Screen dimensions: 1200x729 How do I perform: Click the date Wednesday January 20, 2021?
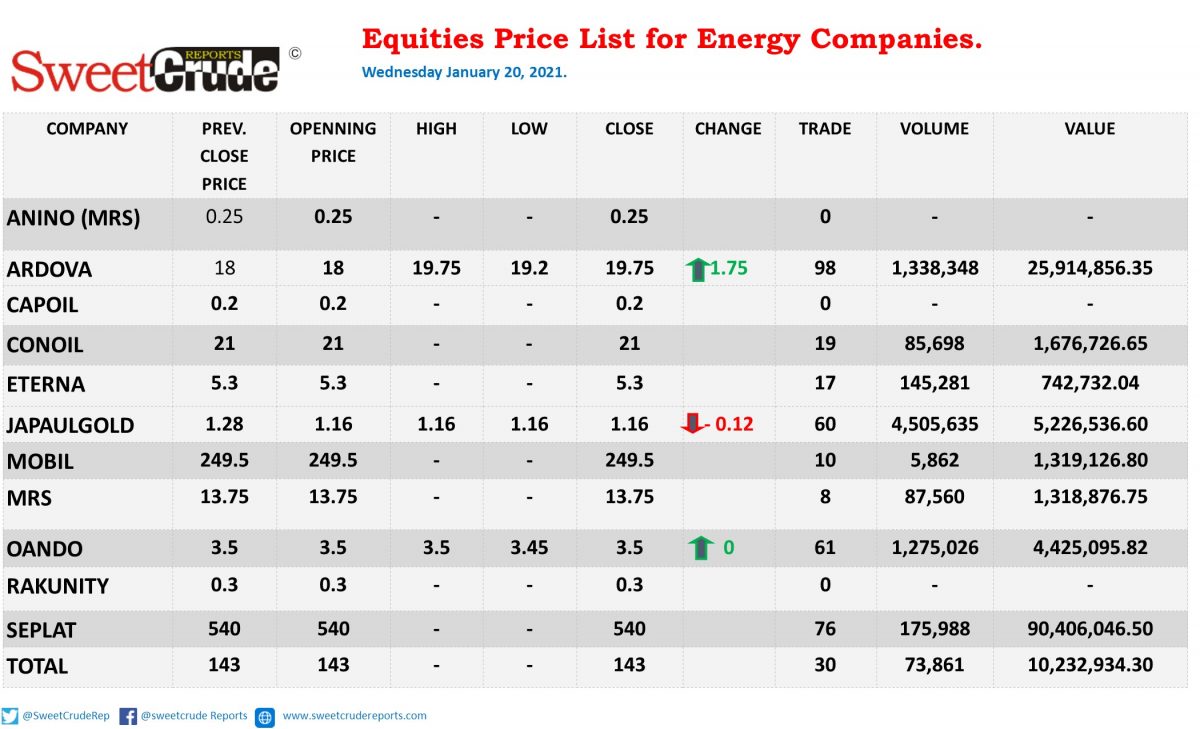[x=464, y=73]
